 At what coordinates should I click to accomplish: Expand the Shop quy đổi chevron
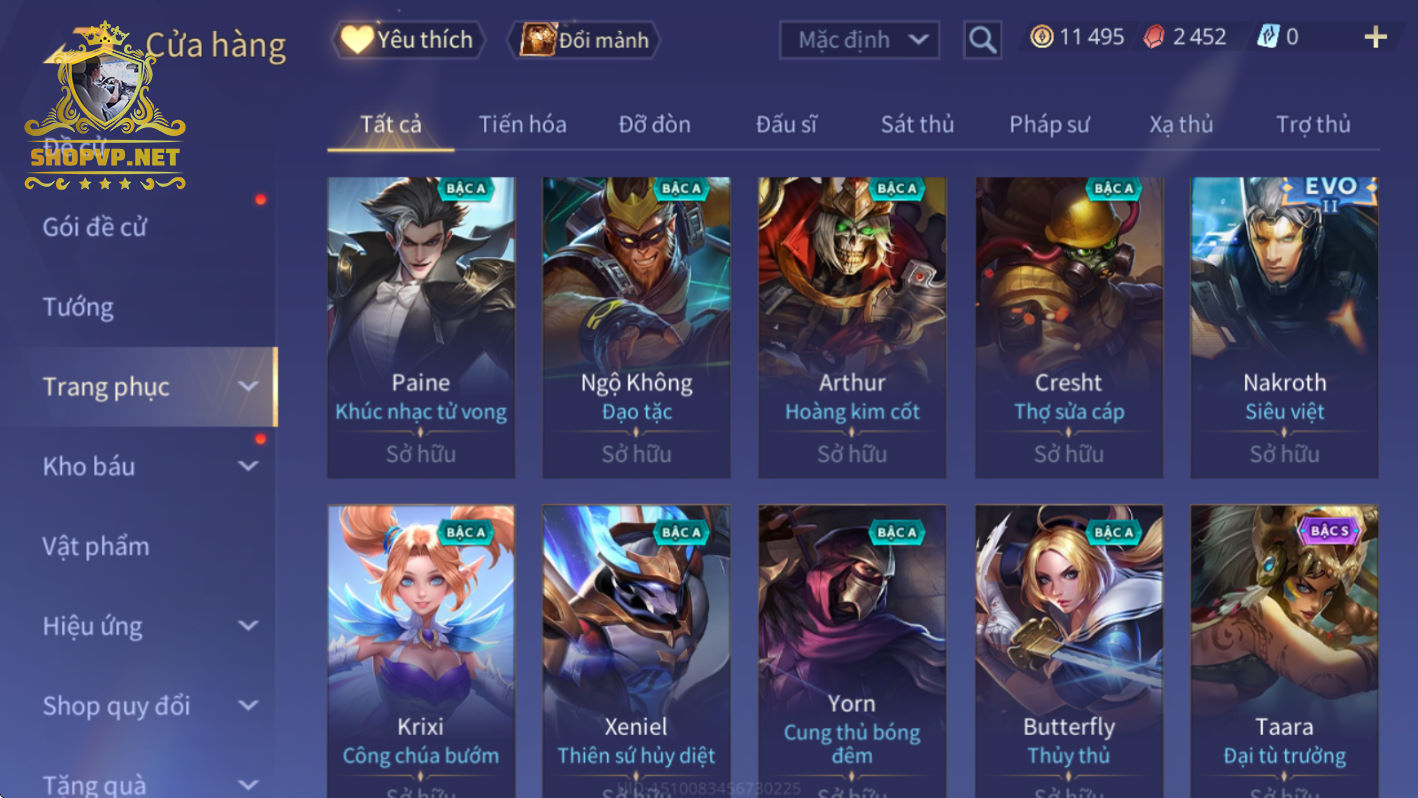[248, 706]
